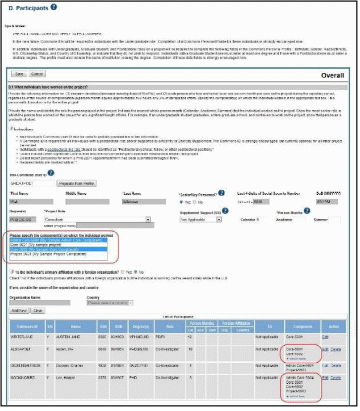
Task: Select No for foreign organization affiliation
Action: (136, 272)
